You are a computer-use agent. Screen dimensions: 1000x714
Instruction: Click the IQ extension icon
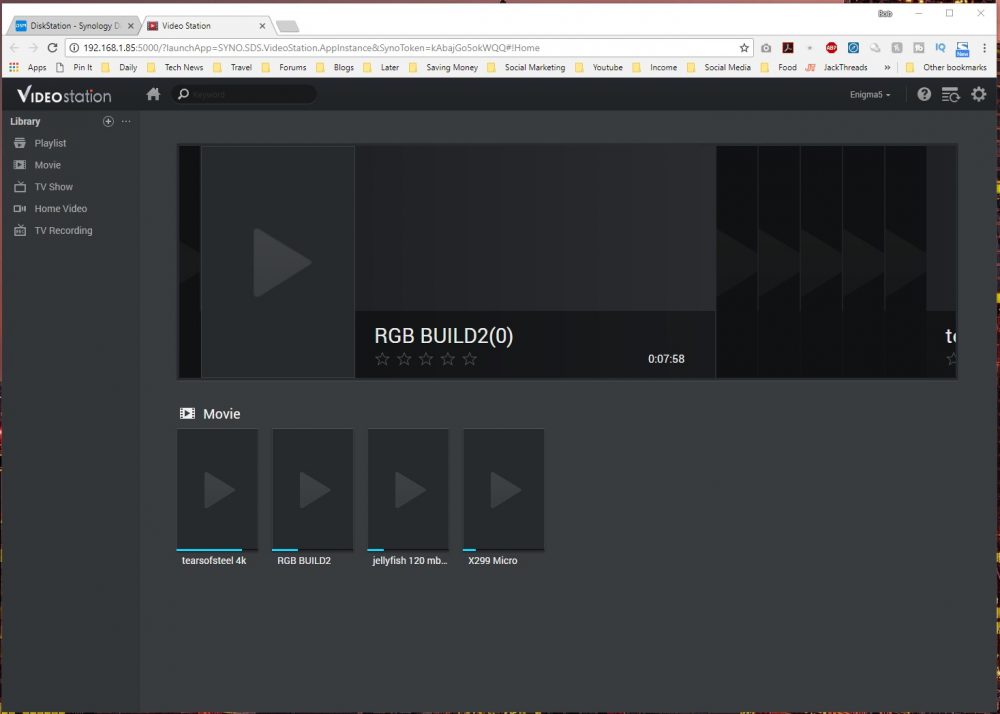[x=940, y=48]
